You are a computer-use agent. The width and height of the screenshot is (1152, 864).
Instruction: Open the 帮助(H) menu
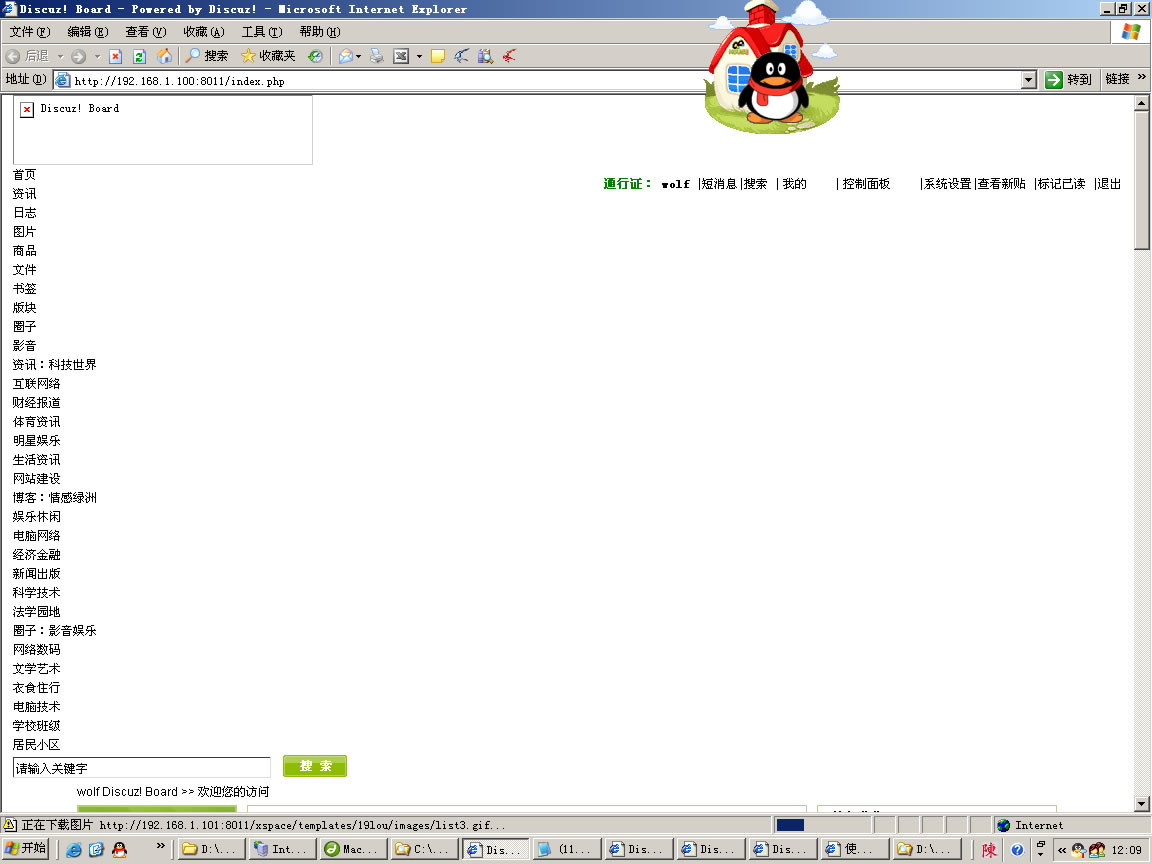click(x=320, y=32)
